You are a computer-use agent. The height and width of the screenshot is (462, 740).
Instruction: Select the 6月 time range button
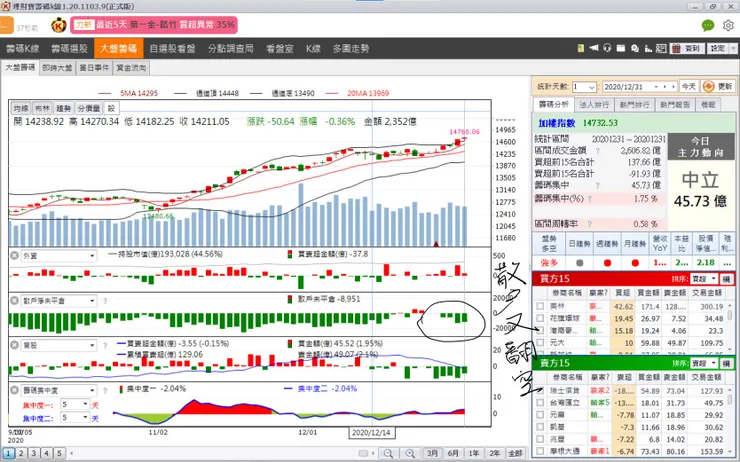tap(453, 453)
